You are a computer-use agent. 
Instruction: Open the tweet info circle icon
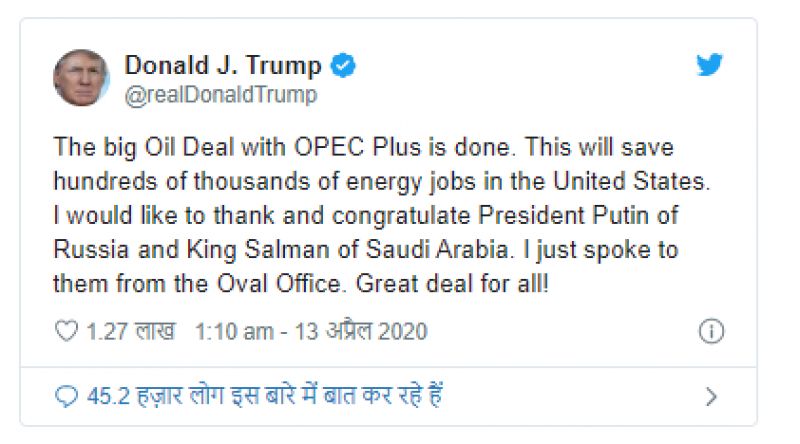710,332
